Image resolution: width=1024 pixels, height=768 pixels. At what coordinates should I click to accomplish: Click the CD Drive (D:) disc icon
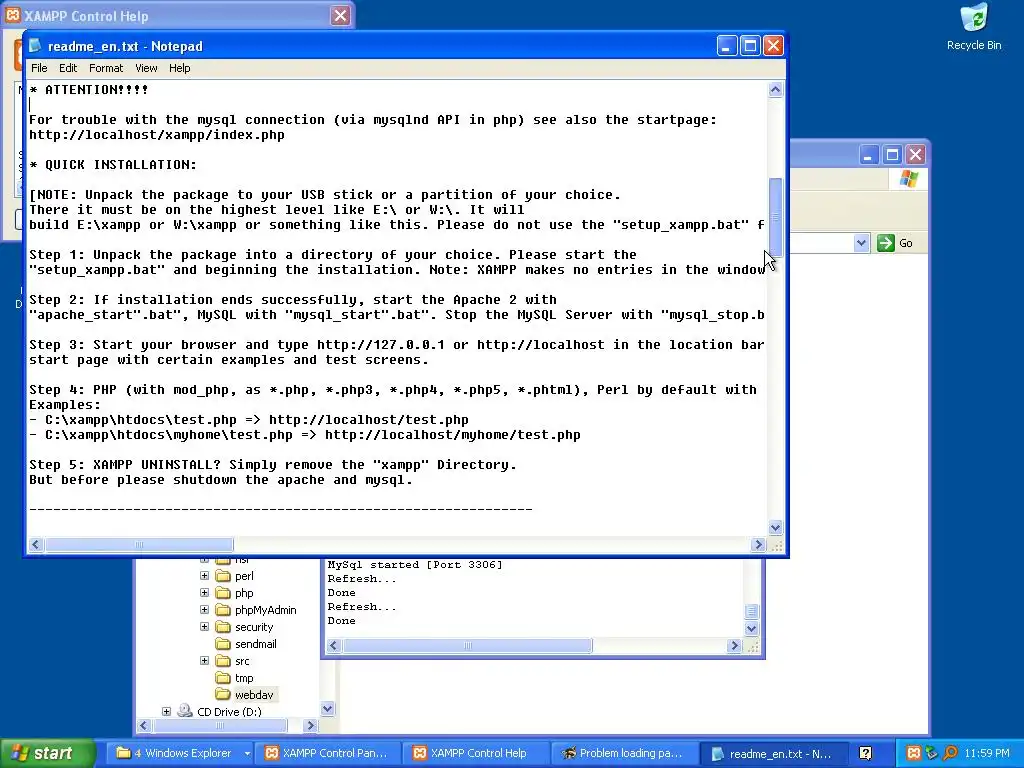[185, 711]
